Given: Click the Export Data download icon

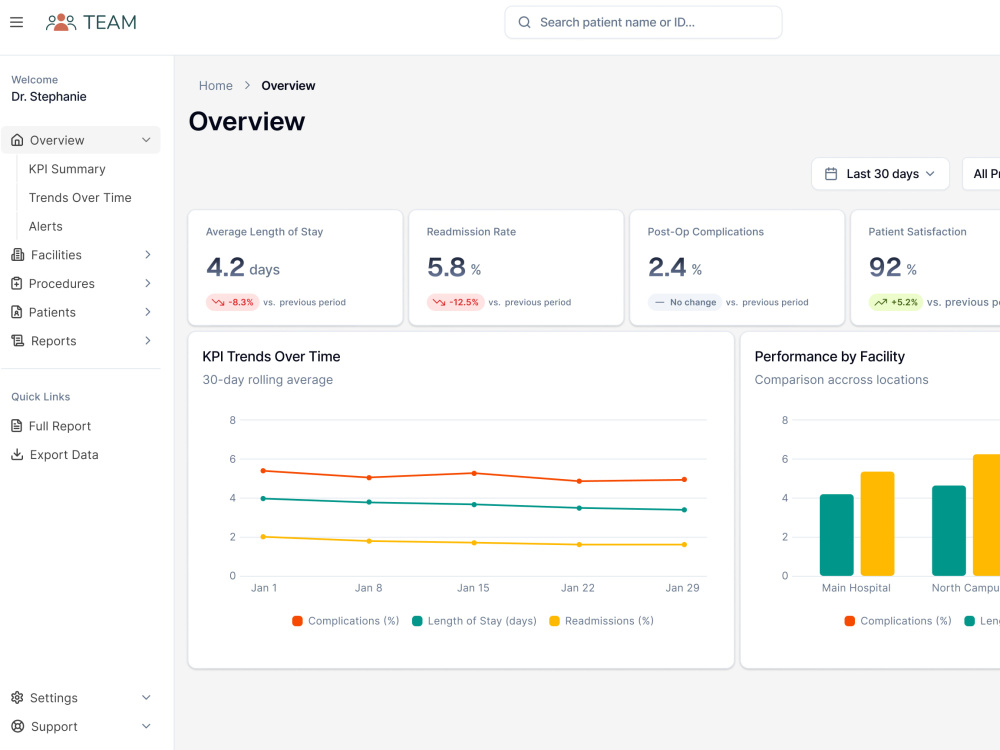Looking at the screenshot, I should tap(17, 454).
